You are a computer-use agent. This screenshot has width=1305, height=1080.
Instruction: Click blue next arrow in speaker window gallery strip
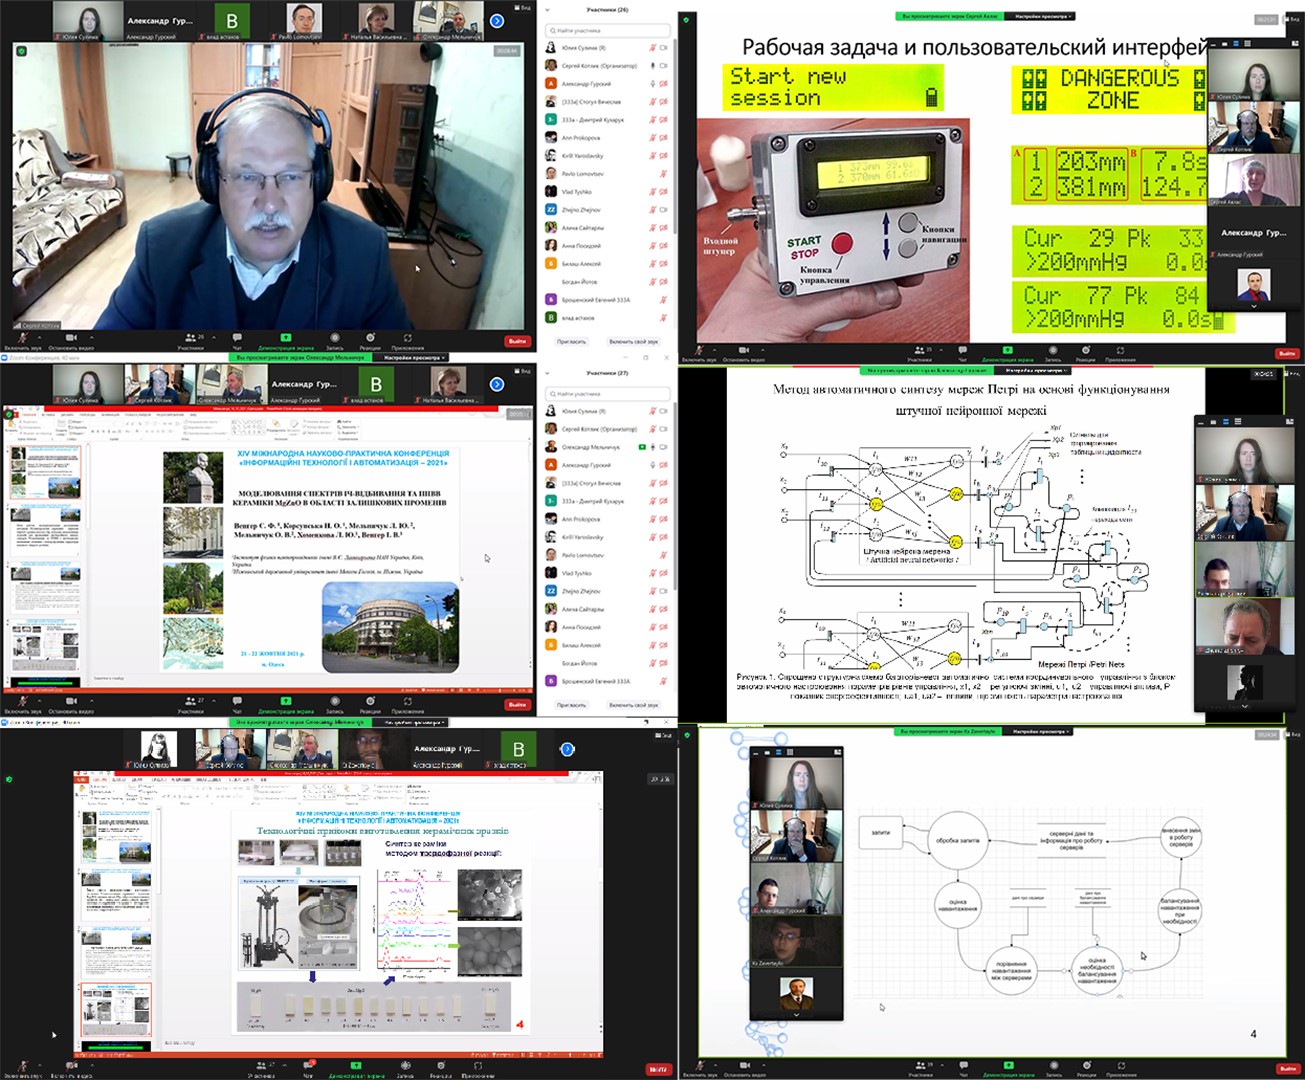497,21
